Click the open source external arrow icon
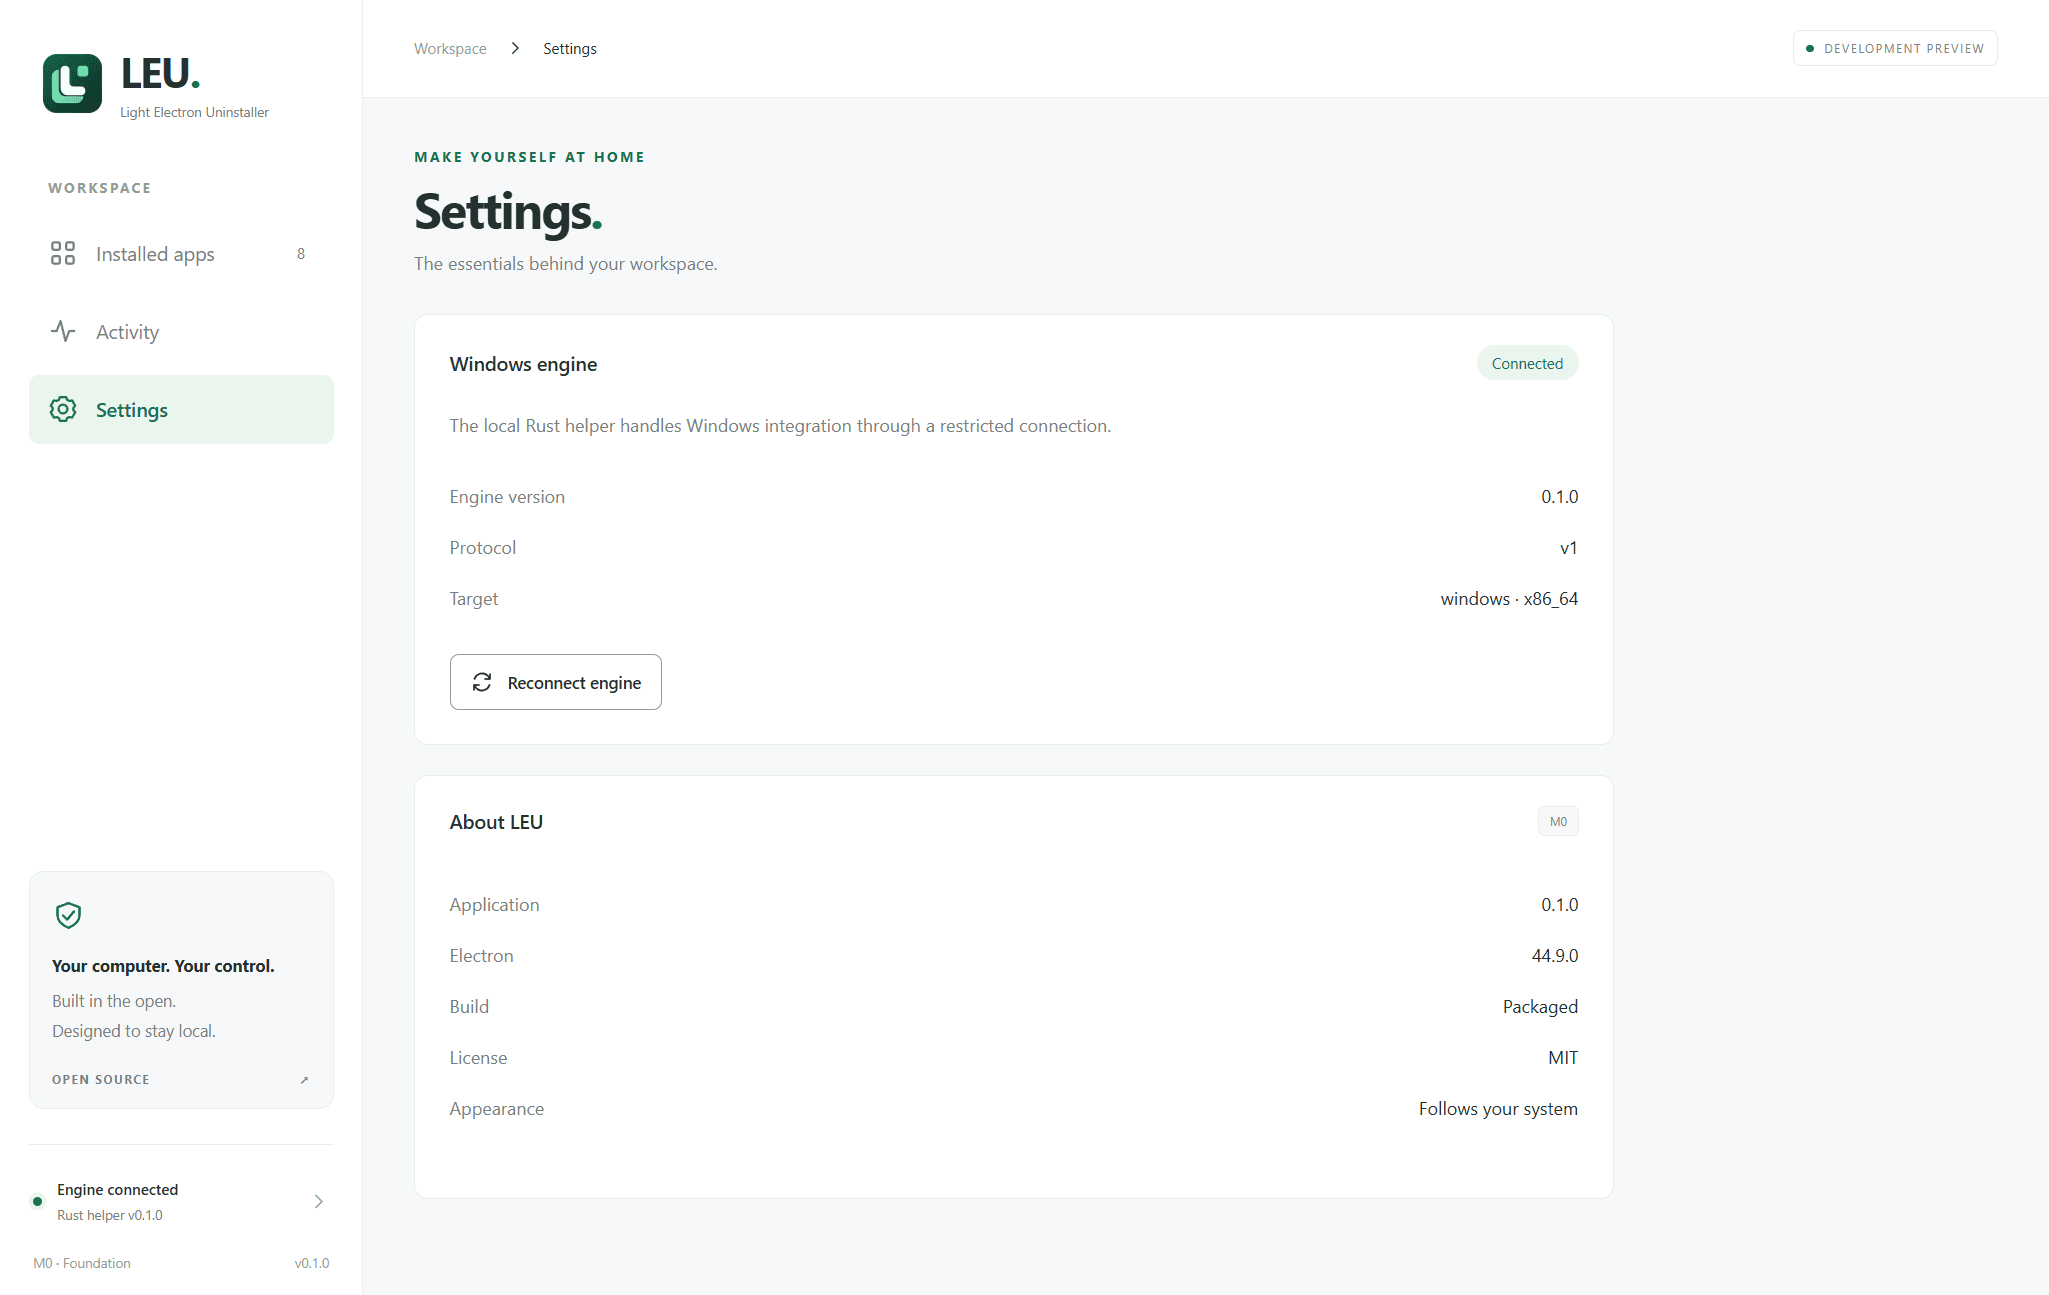Image resolution: width=2049 pixels, height=1295 pixels. click(304, 1080)
